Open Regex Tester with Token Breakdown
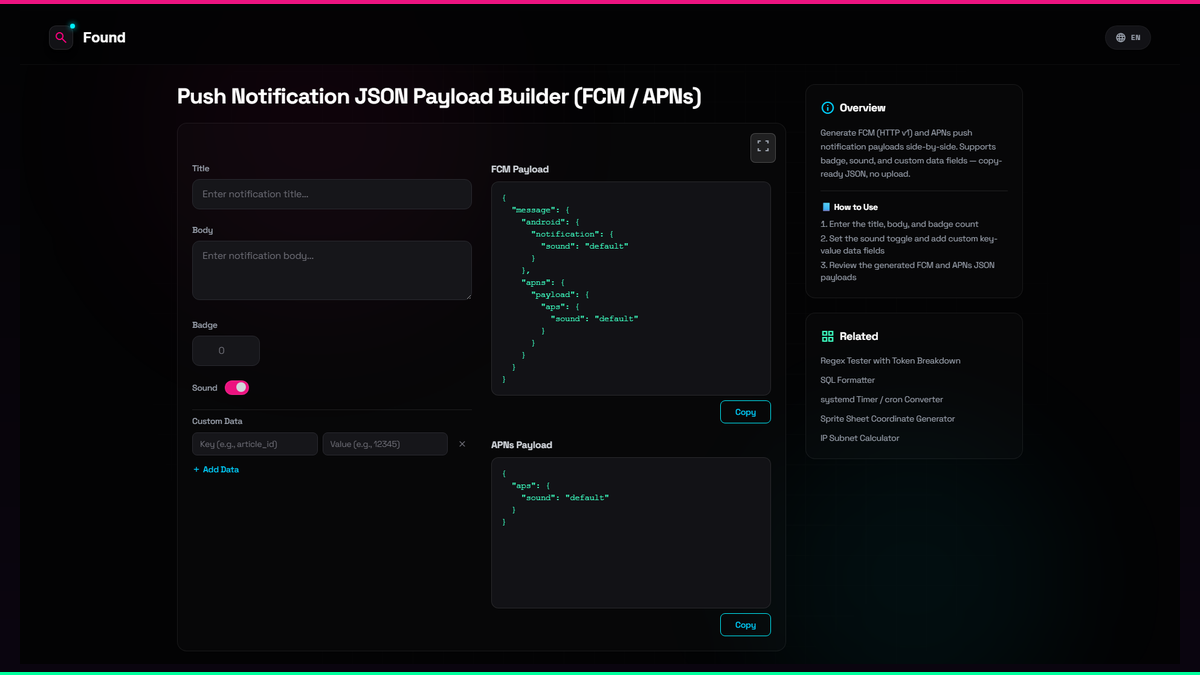 tap(890, 361)
